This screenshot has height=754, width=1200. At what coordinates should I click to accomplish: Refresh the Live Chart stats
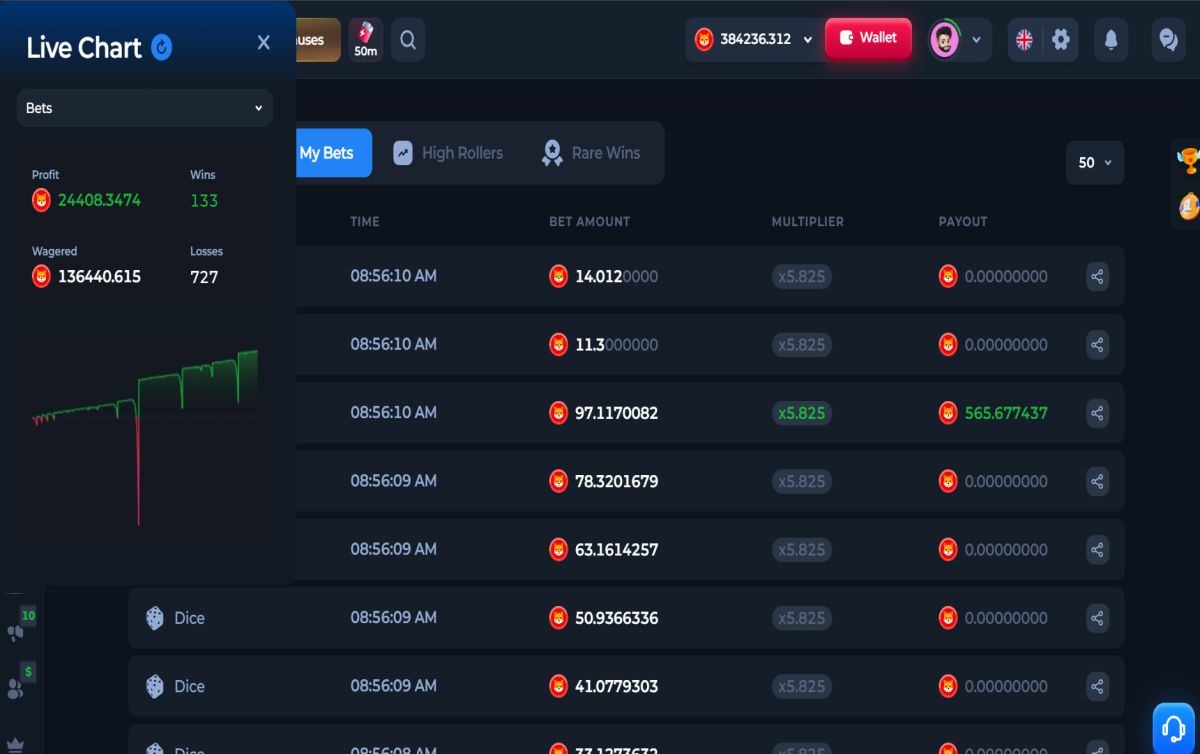tap(162, 46)
